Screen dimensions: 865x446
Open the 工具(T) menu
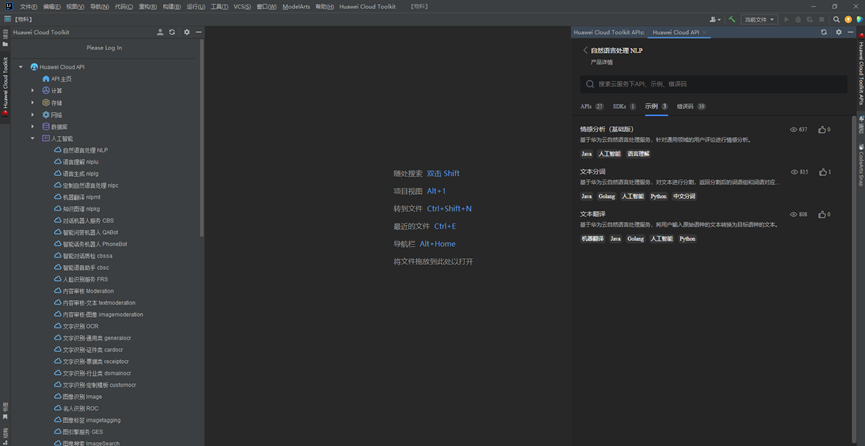(x=220, y=7)
